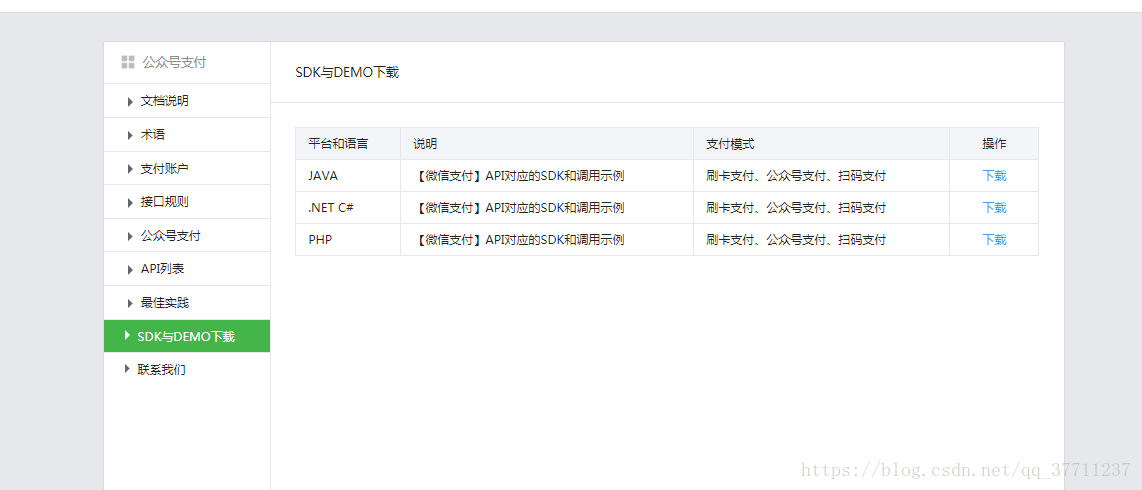Click the SDK与DEMO下载 page title

(x=347, y=72)
